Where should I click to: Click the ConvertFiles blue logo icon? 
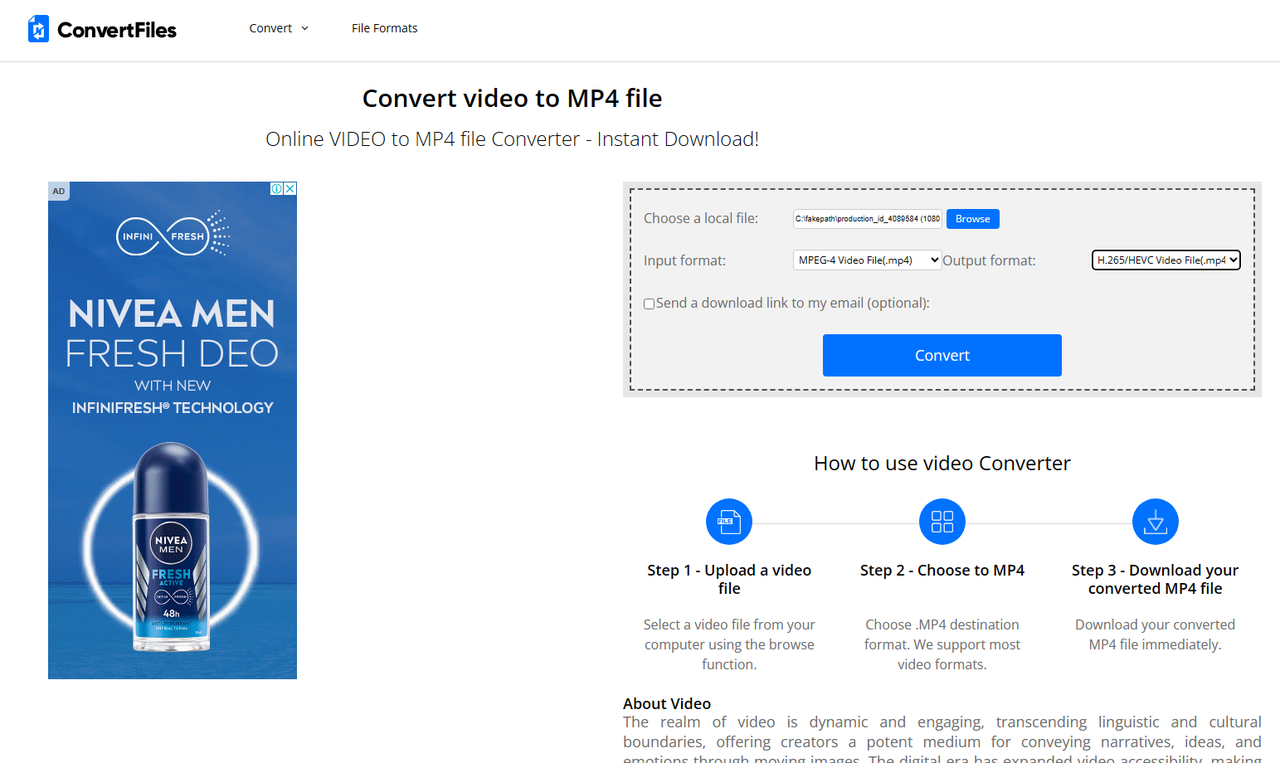pos(38,28)
